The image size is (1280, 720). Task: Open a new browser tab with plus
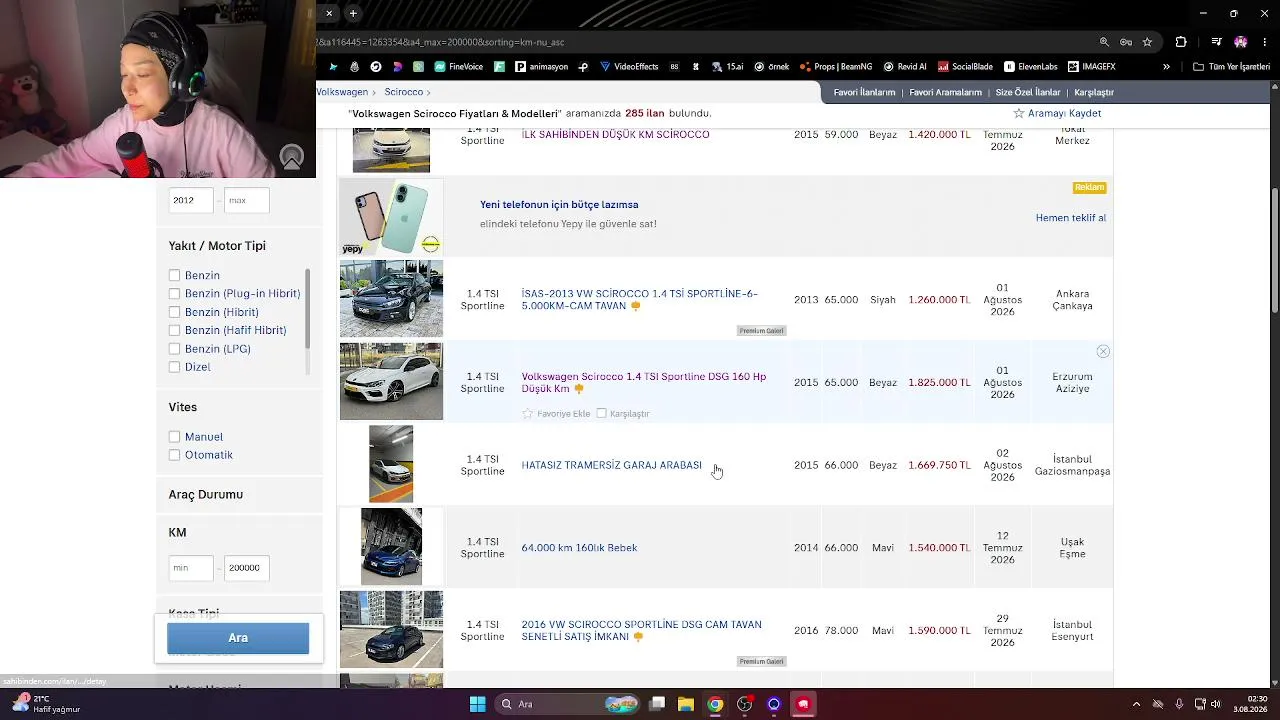(x=354, y=13)
